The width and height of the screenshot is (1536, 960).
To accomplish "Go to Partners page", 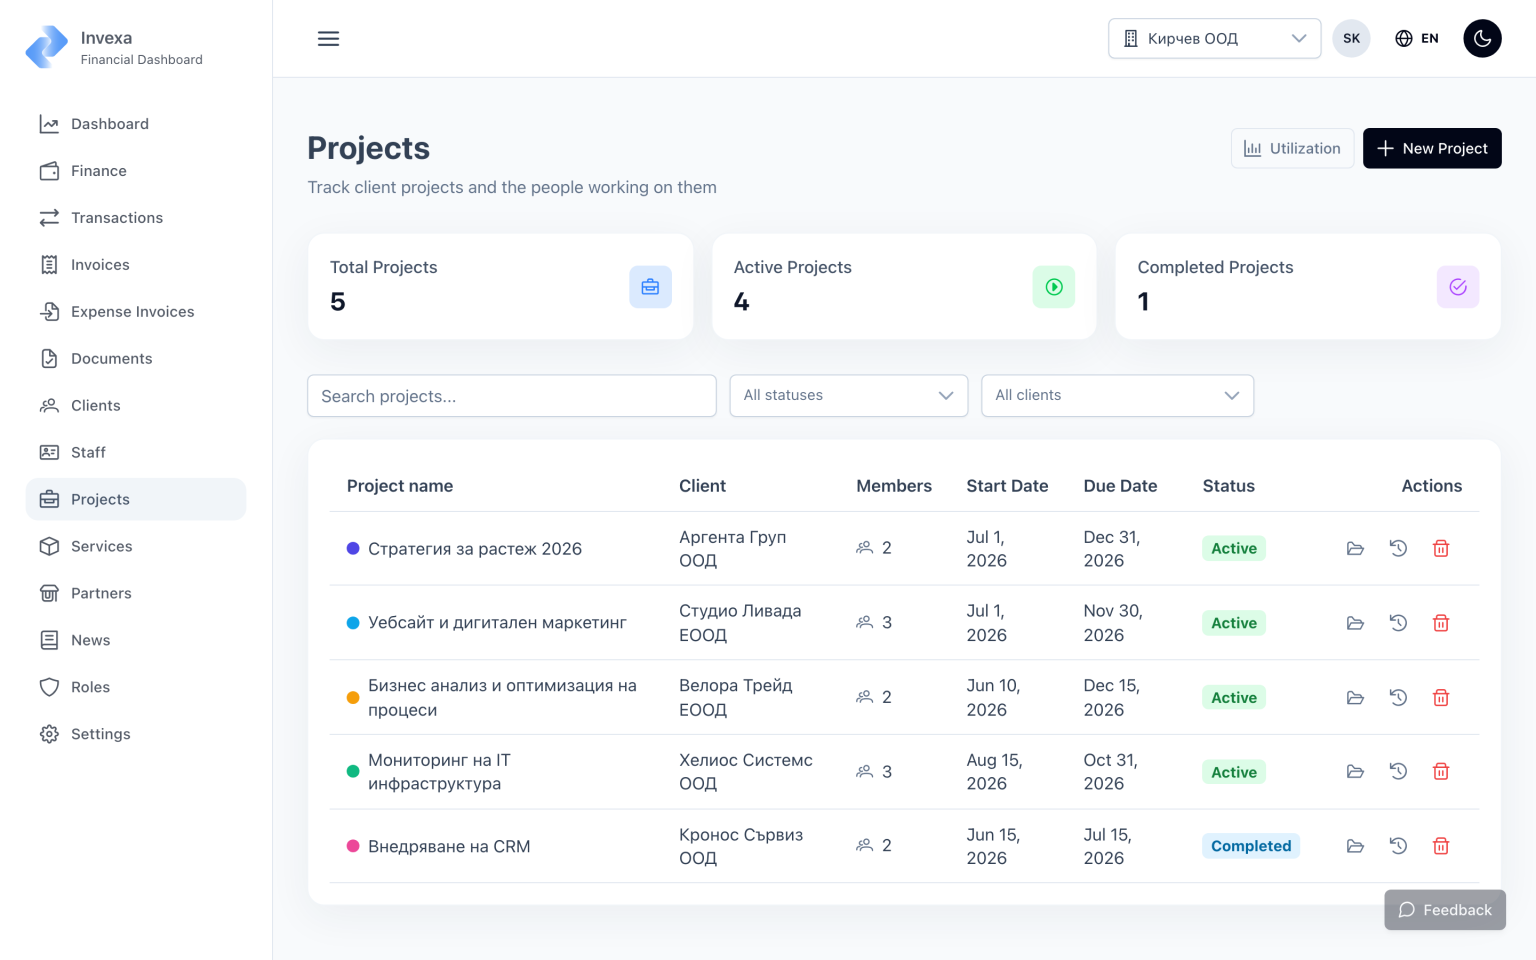I will point(136,593).
